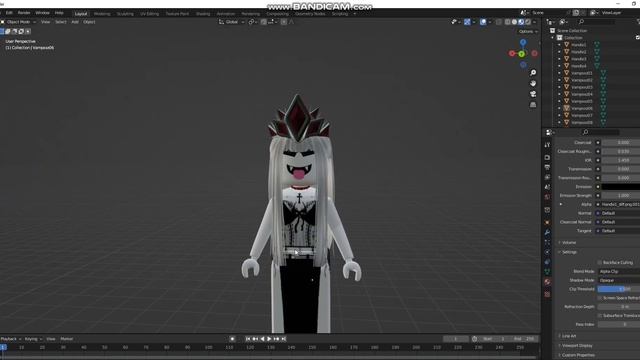Click the Emission Strength value field
640x360 pixels.
620,196
